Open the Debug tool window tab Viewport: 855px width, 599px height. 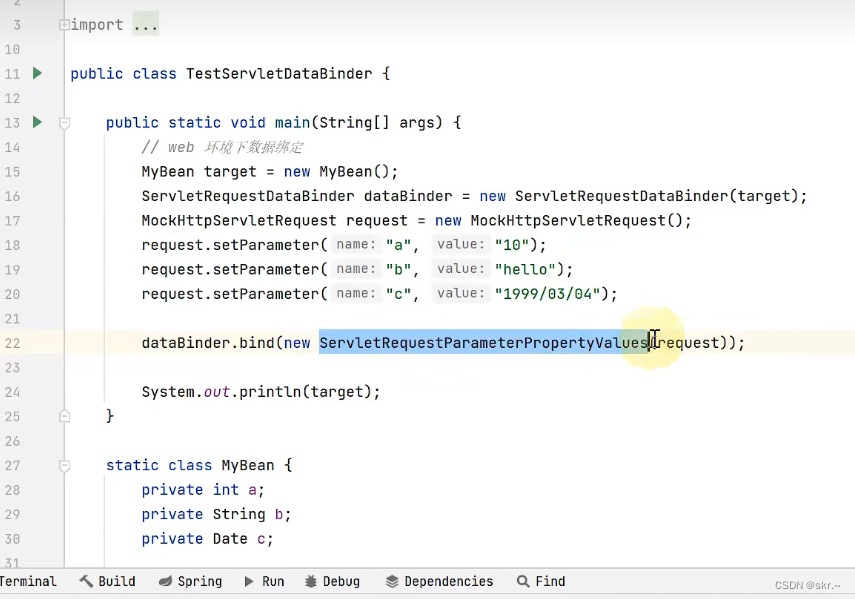pos(340,581)
